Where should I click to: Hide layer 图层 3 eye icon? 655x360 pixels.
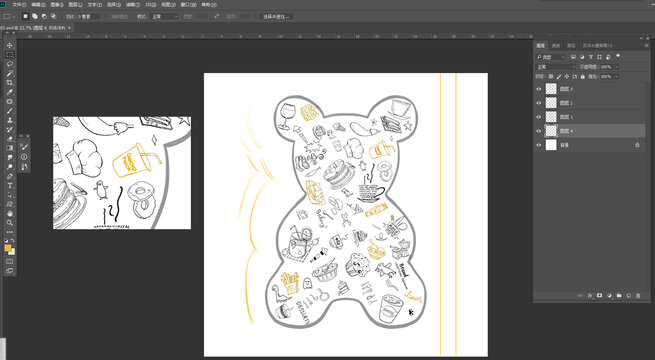[538, 89]
